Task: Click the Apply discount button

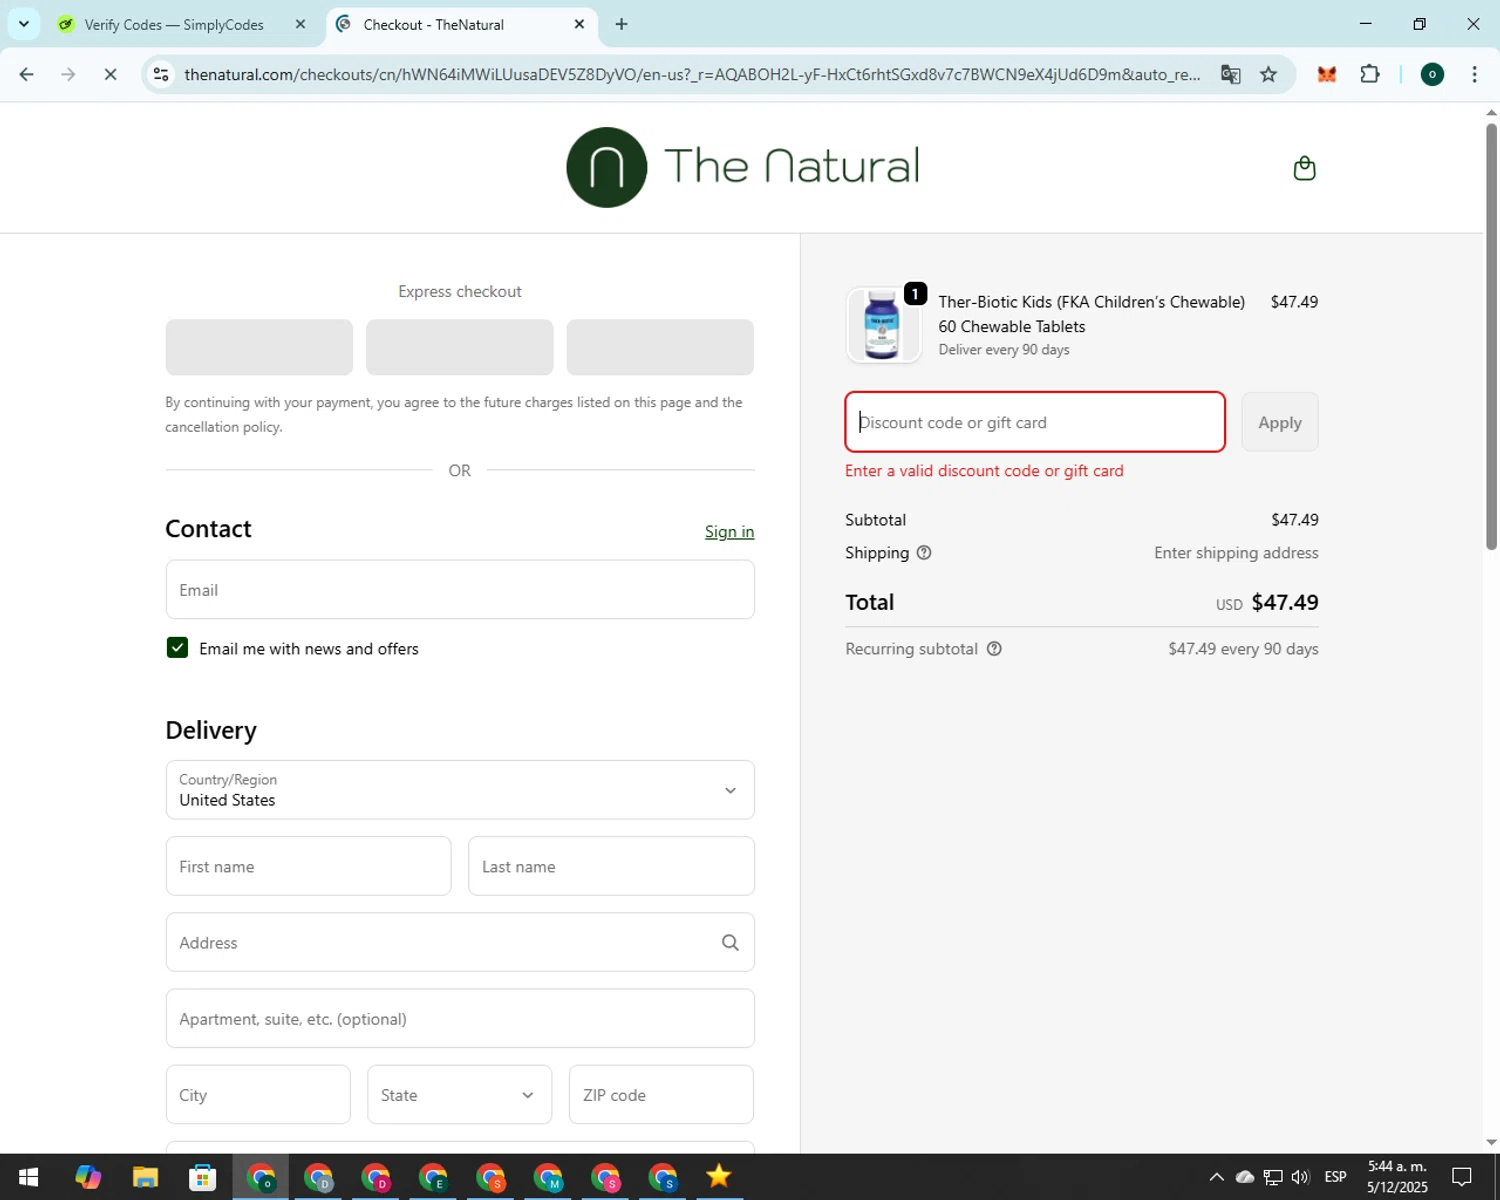Action: (1280, 422)
